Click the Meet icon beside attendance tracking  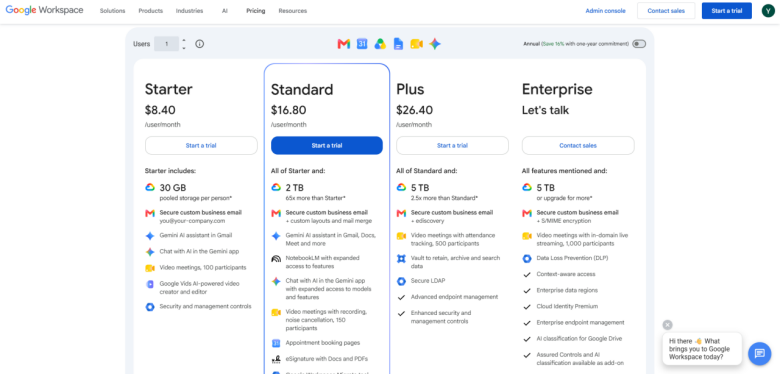(x=401, y=236)
